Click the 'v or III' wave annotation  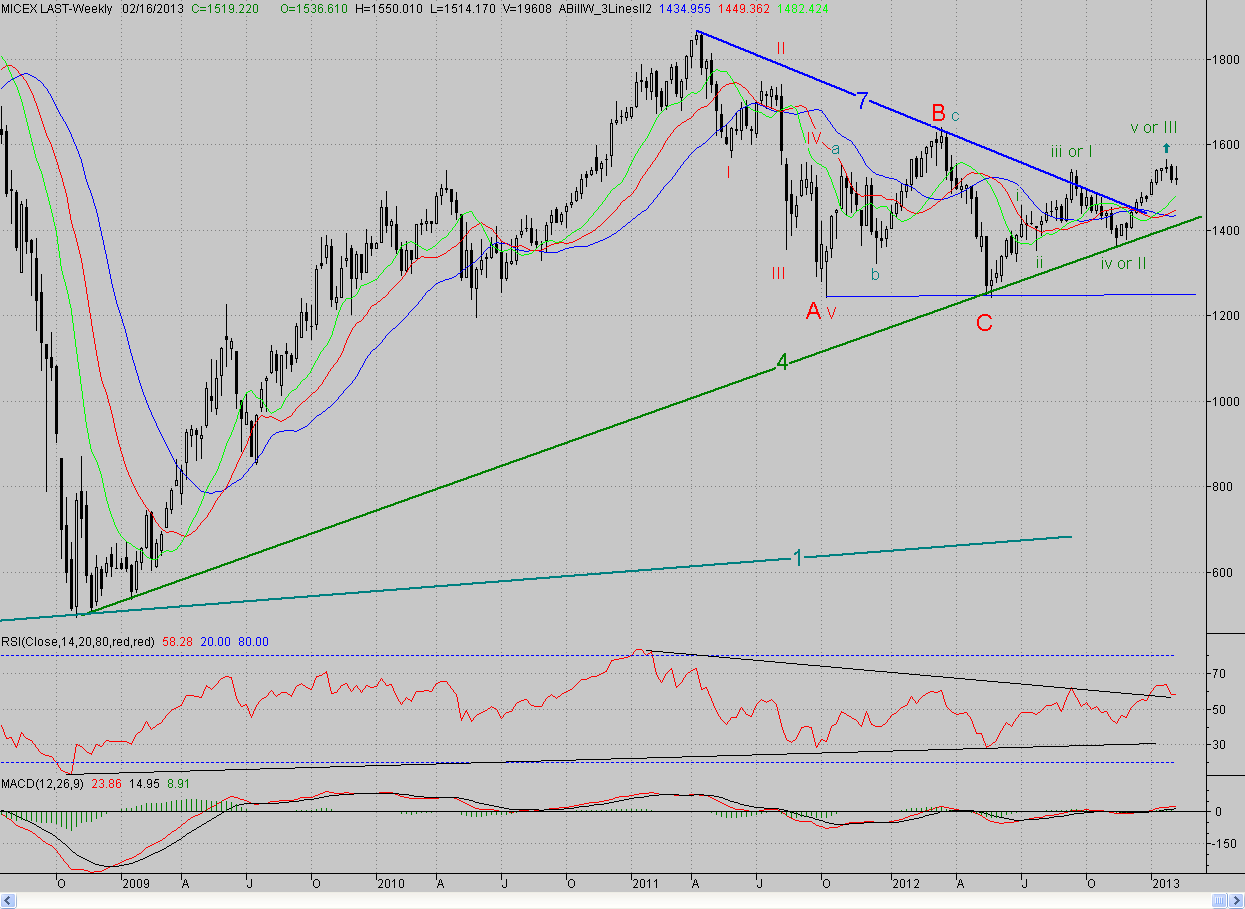(1153, 128)
